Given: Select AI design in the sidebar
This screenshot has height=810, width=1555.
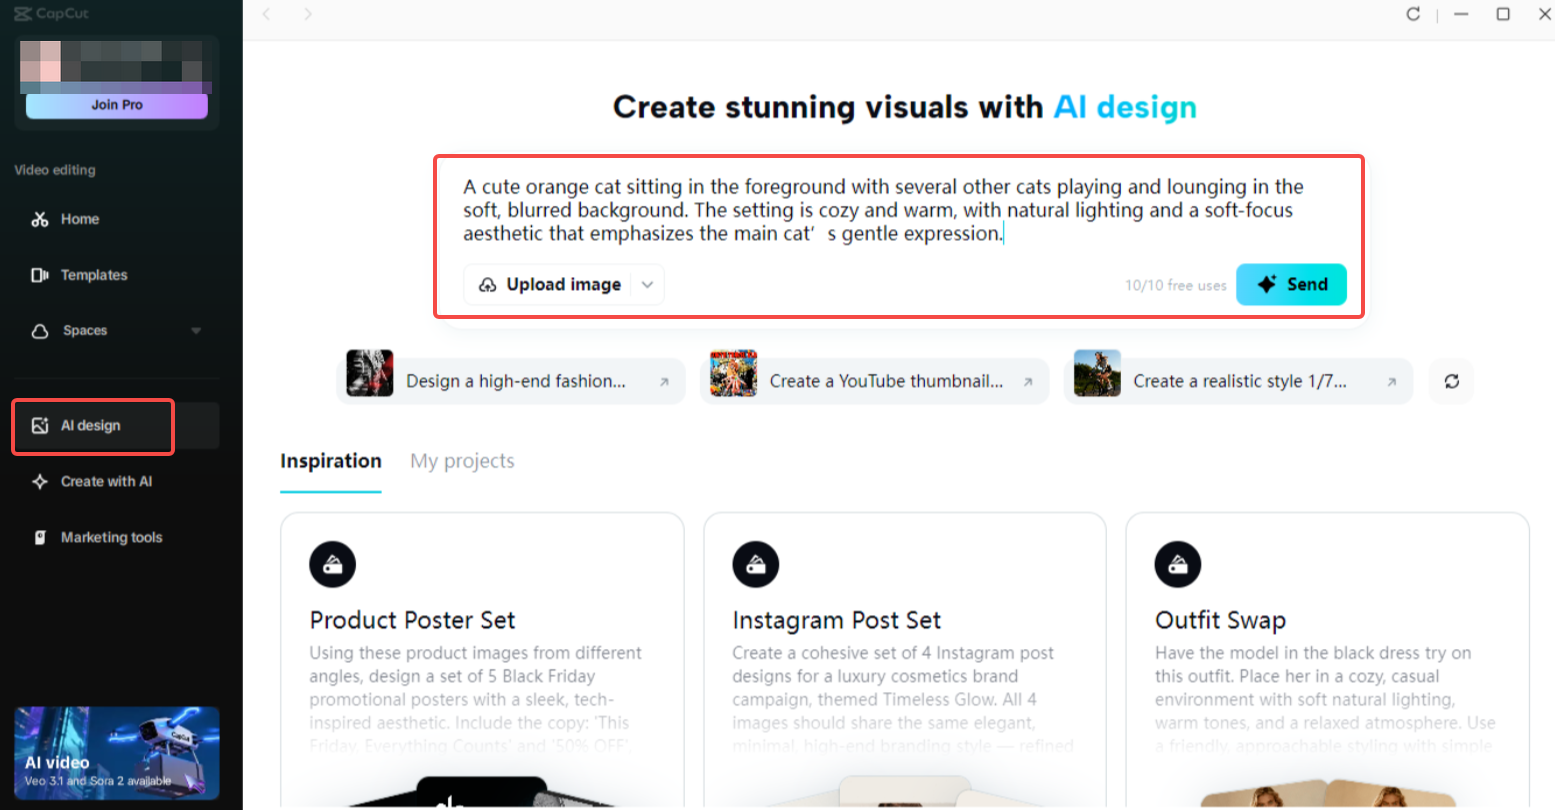Looking at the screenshot, I should [x=117, y=426].
